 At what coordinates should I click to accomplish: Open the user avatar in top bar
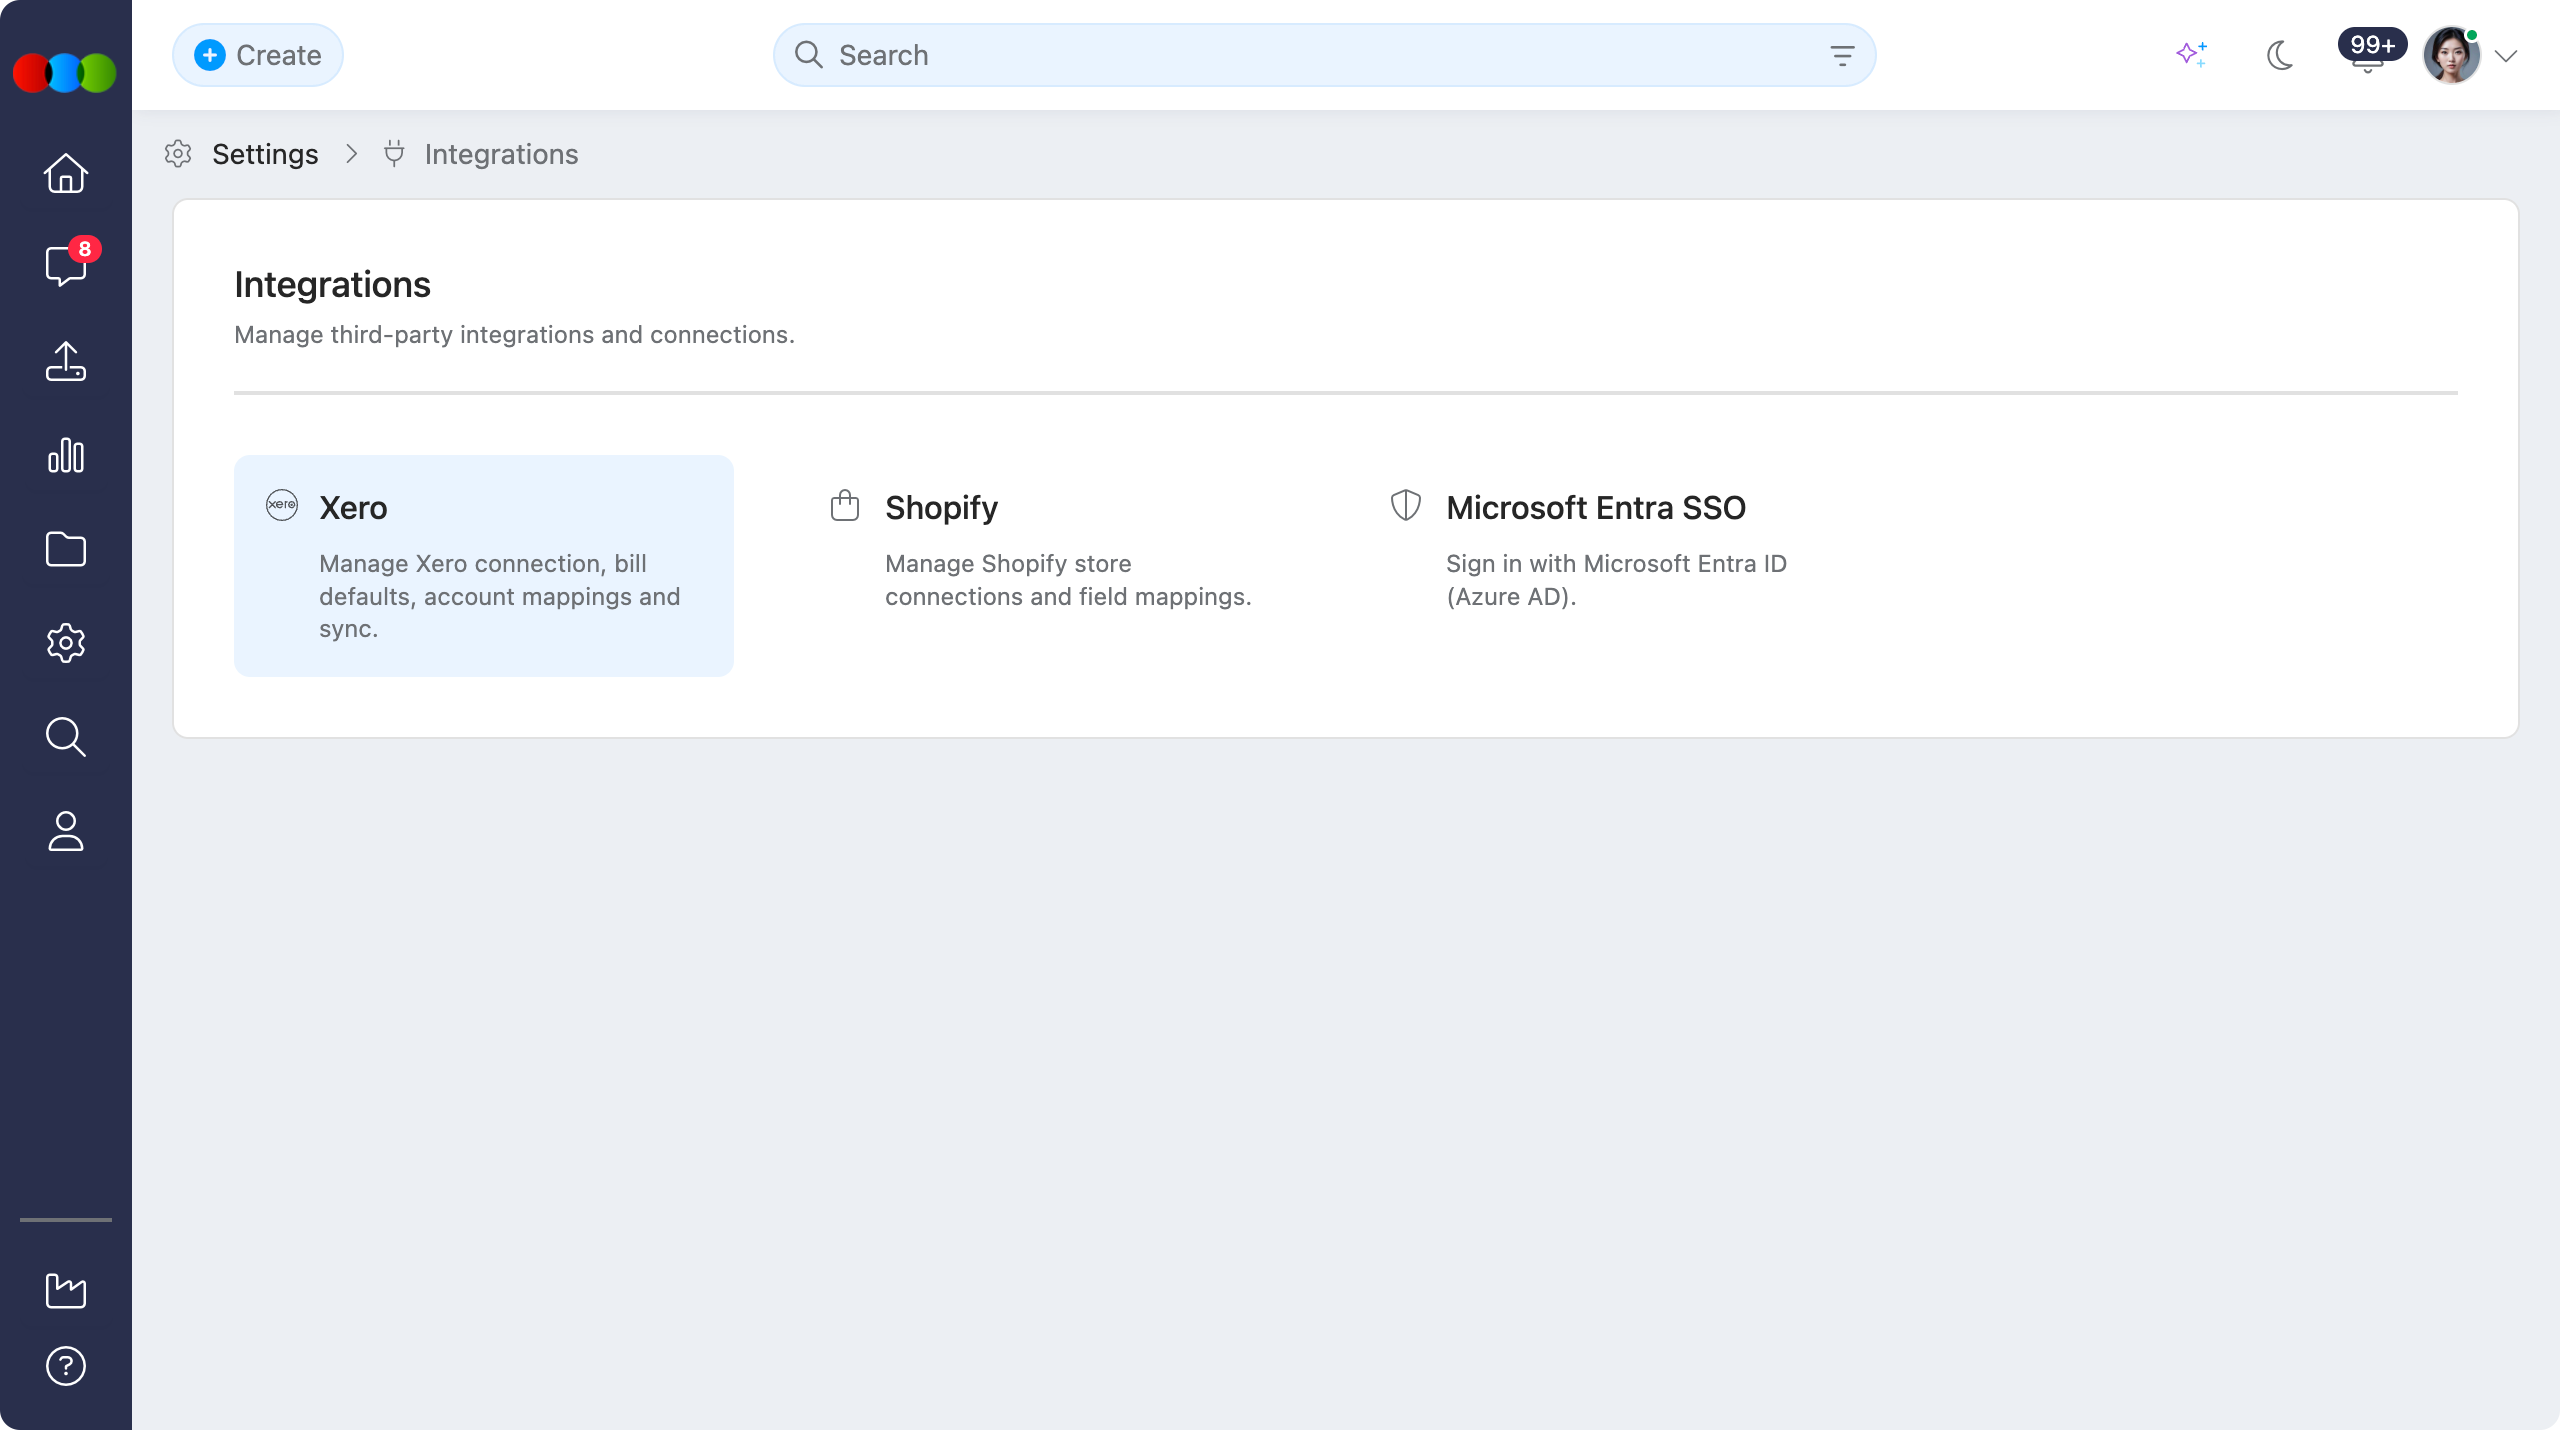coord(2451,55)
